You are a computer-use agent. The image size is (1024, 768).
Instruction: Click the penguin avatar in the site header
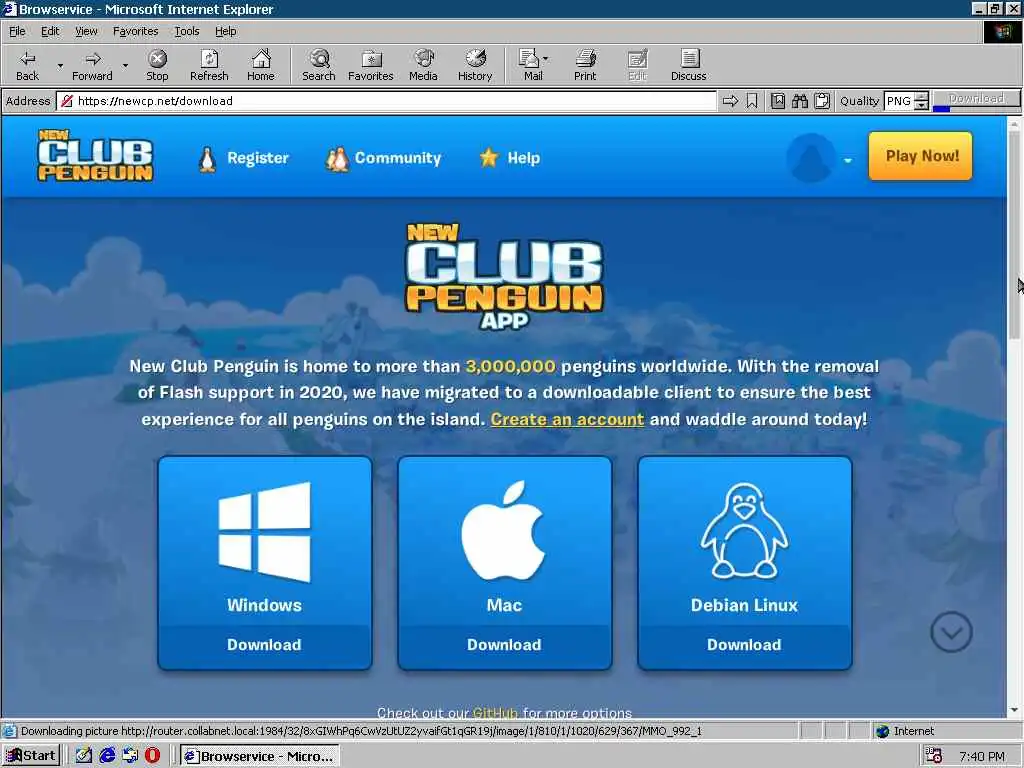click(811, 158)
